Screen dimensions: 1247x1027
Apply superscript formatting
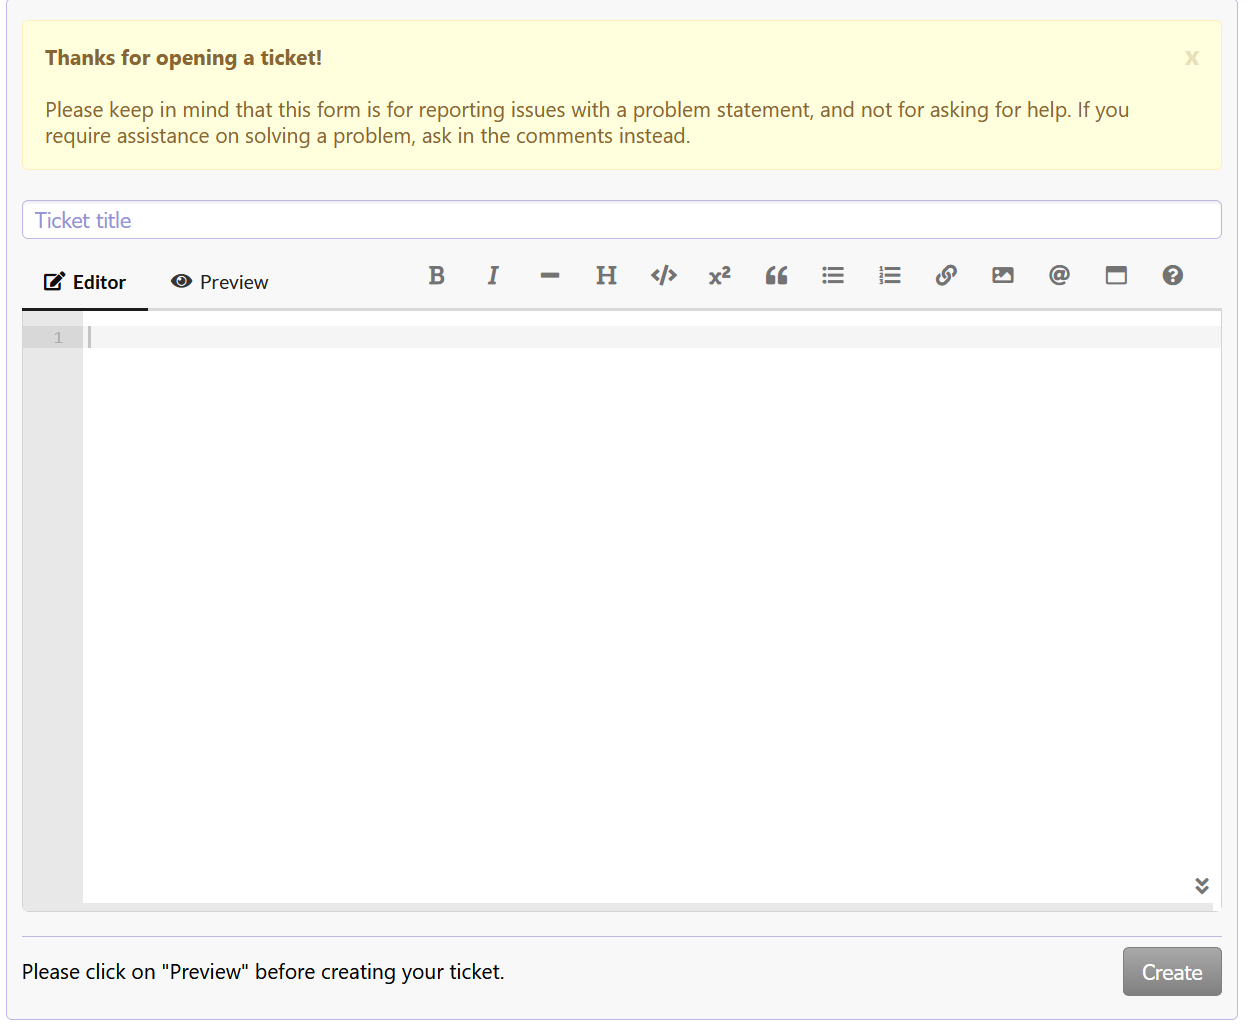(x=719, y=275)
